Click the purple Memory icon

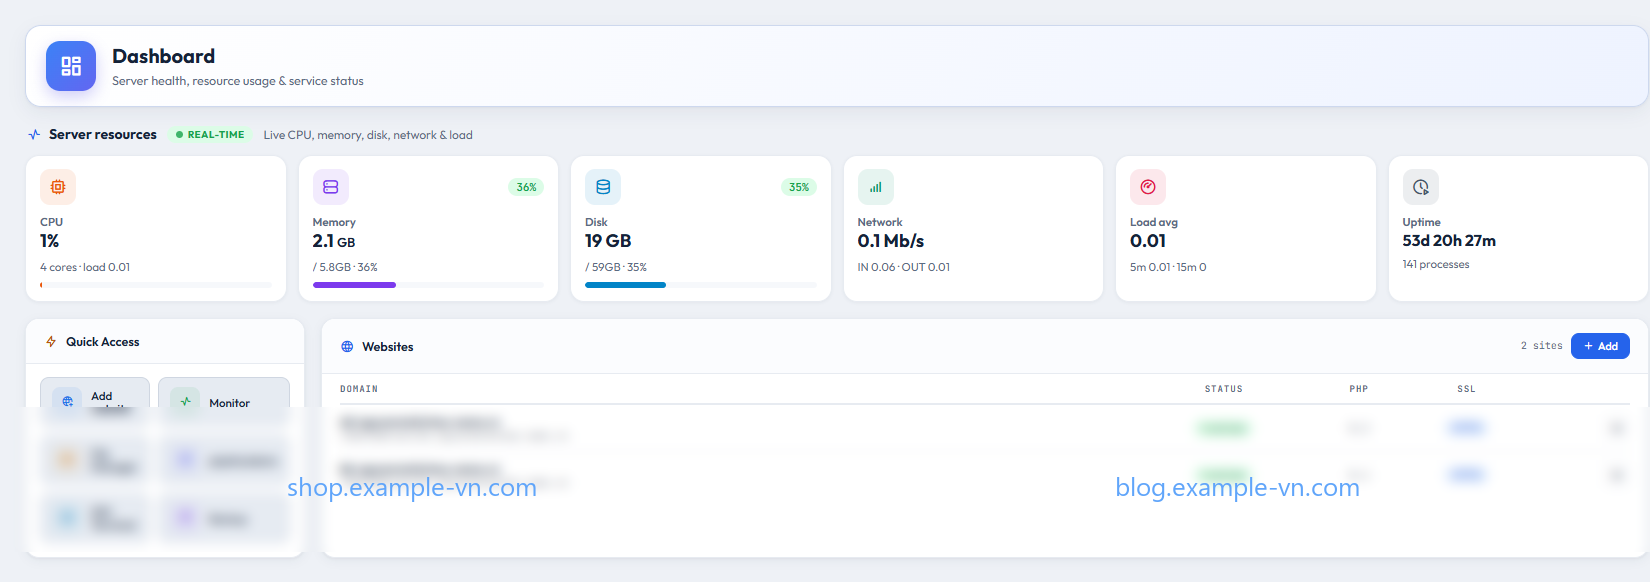click(x=331, y=187)
